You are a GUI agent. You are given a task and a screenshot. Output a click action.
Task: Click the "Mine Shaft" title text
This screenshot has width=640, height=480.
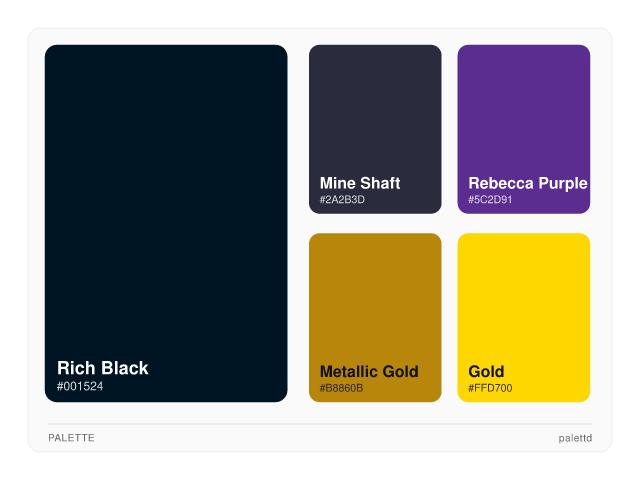click(x=360, y=183)
